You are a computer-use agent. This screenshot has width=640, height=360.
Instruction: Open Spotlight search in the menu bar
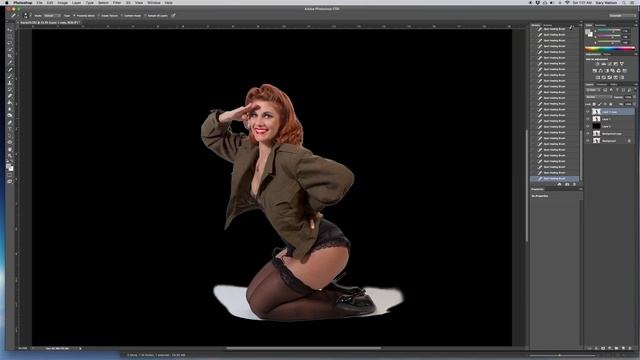point(624,2)
